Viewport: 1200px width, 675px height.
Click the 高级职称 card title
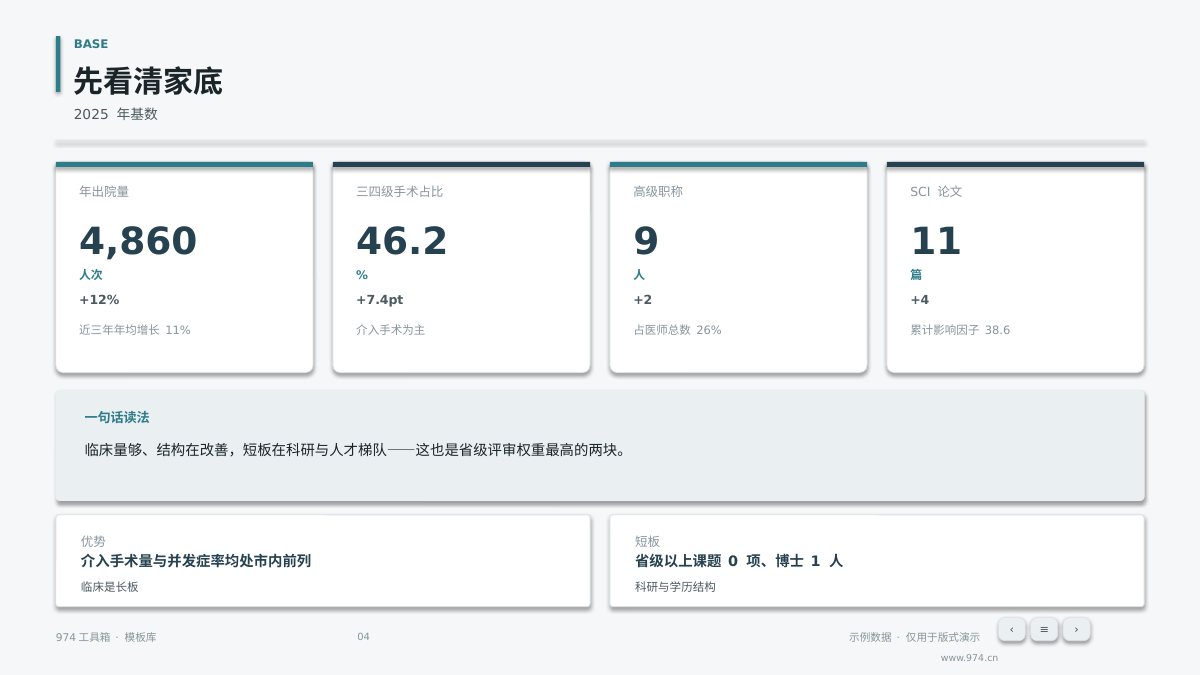click(x=658, y=192)
